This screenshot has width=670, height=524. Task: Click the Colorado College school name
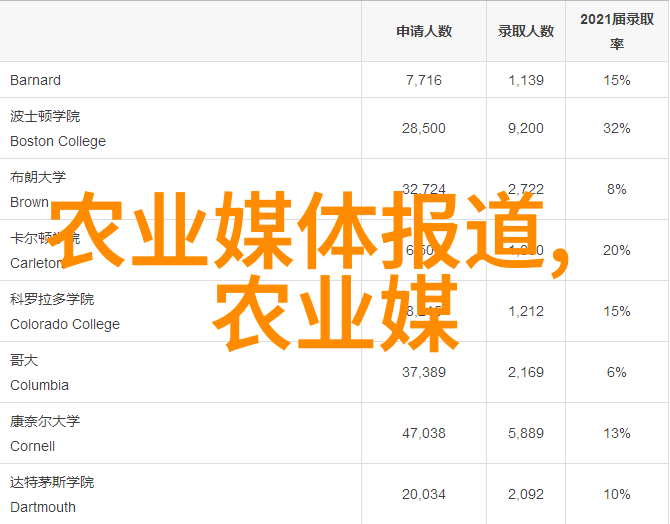coord(64,312)
